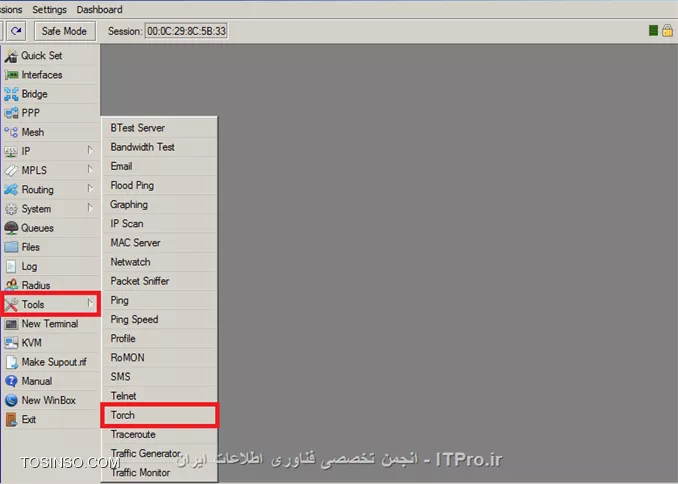Open SMS from Tools submenu
The height and width of the screenshot is (484, 678).
point(160,377)
